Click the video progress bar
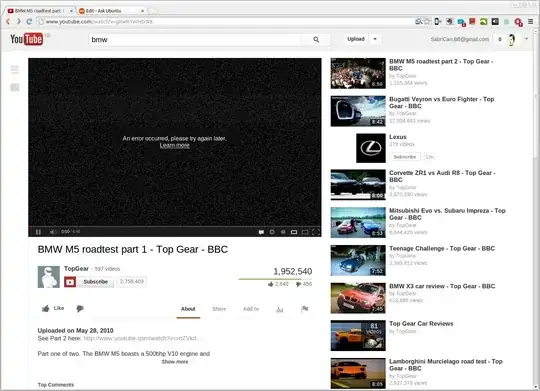Screen dimensions: 540x391 [175, 227]
